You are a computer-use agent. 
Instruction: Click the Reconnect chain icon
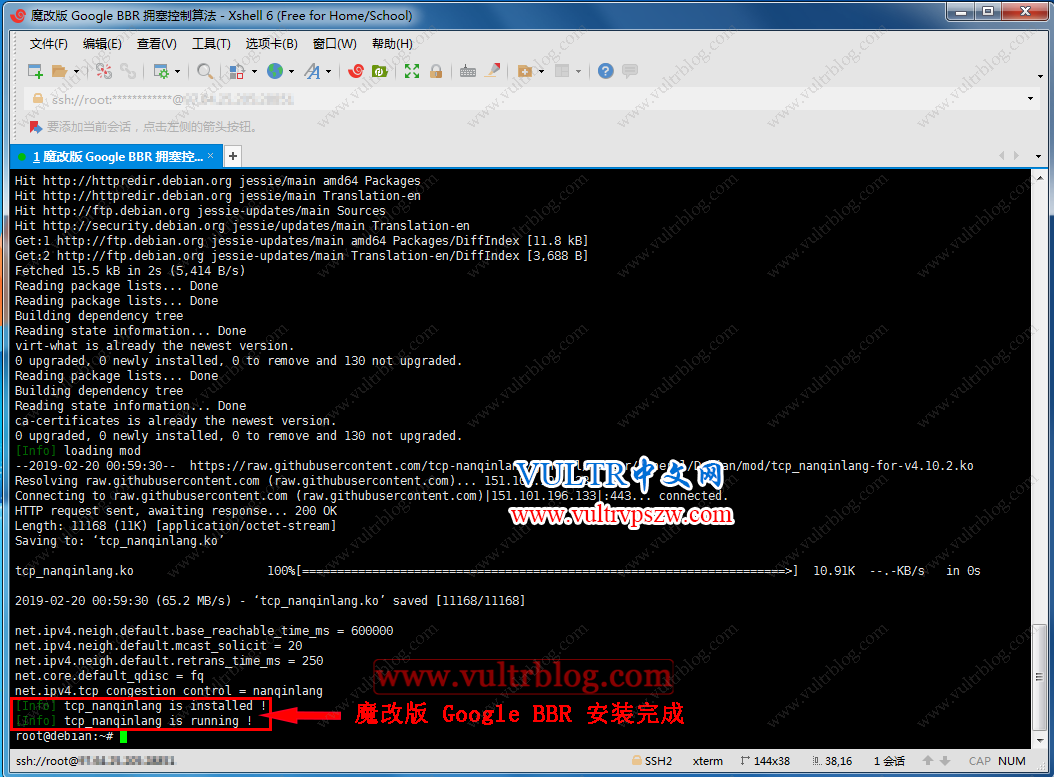point(128,71)
